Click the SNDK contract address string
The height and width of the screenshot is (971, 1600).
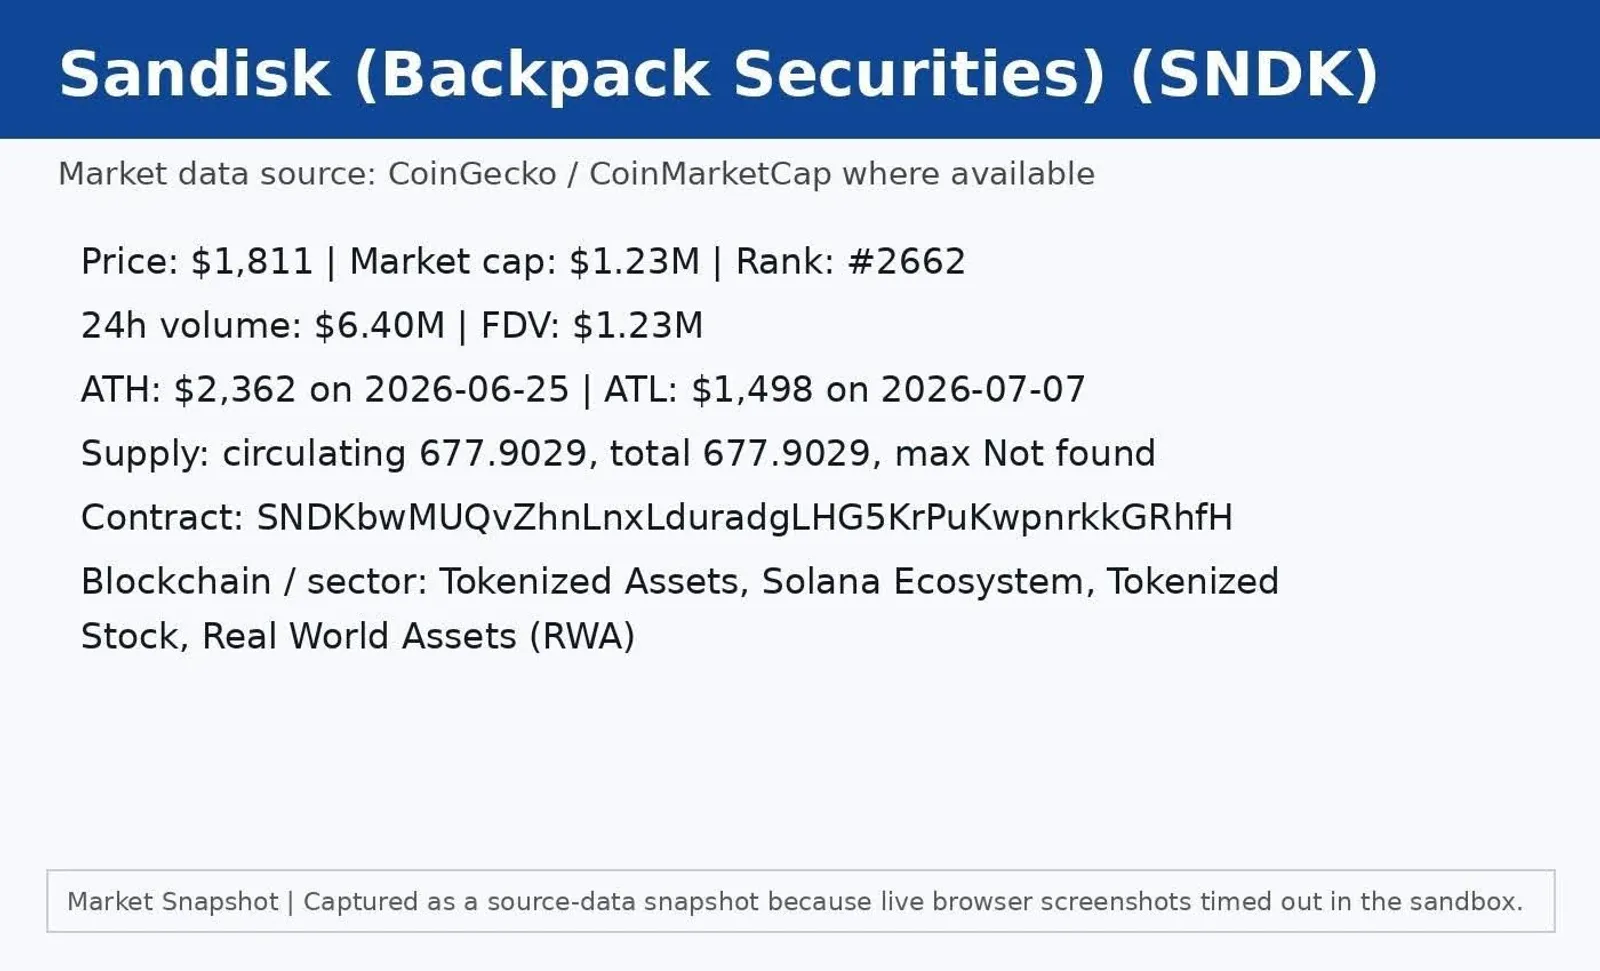[x=744, y=518]
